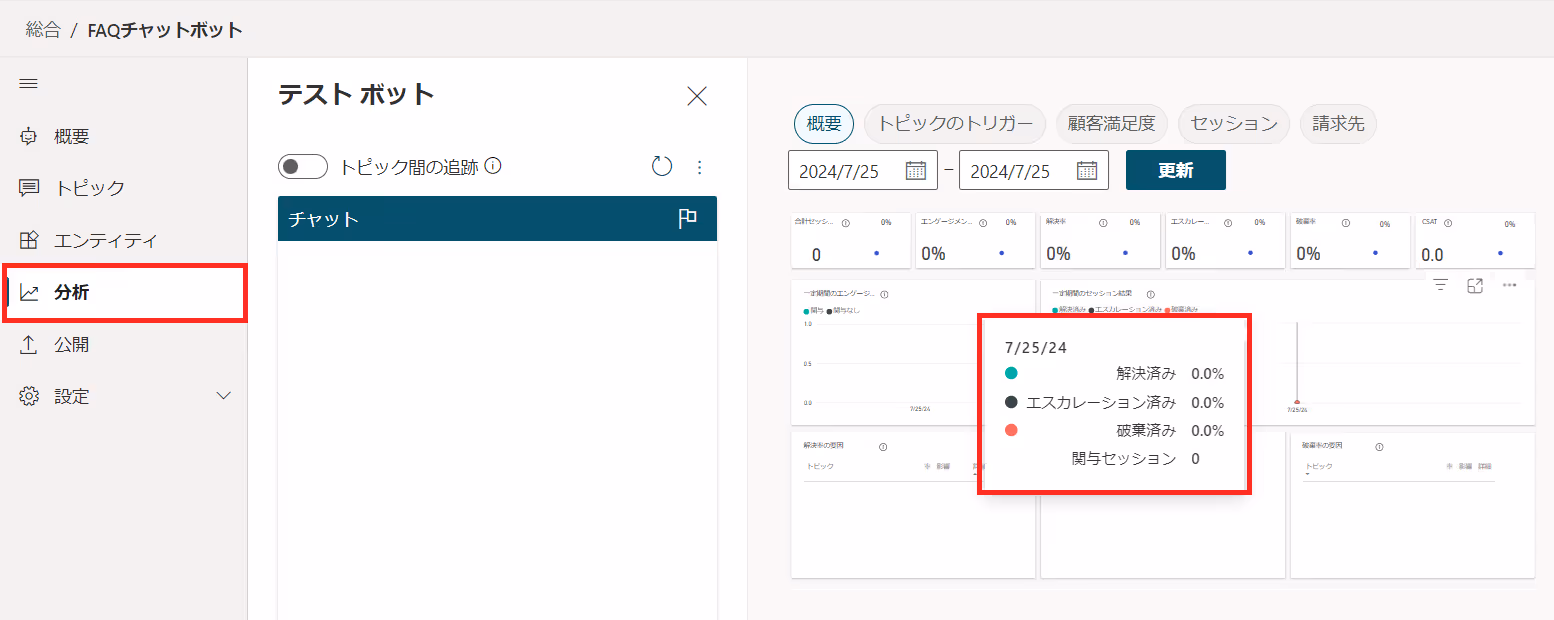Show info for エンゲージメント card
This screenshot has height=620, width=1554.
[983, 223]
